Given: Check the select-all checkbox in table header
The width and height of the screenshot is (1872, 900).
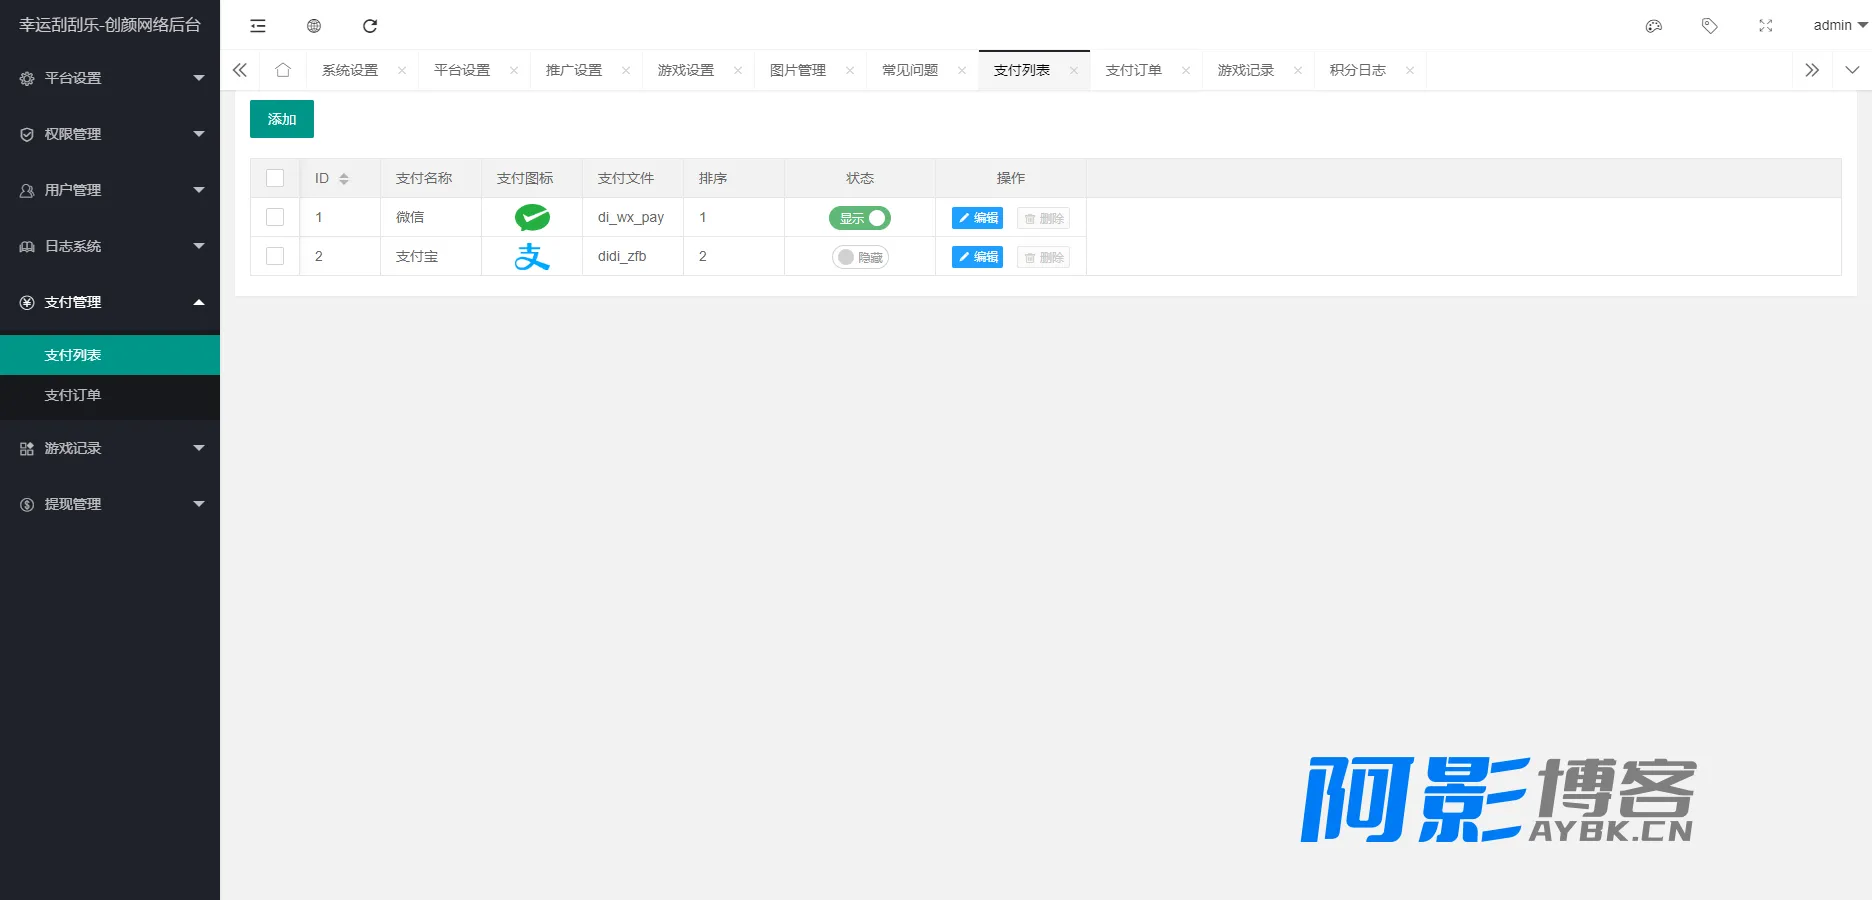Looking at the screenshot, I should pyautogui.click(x=275, y=178).
